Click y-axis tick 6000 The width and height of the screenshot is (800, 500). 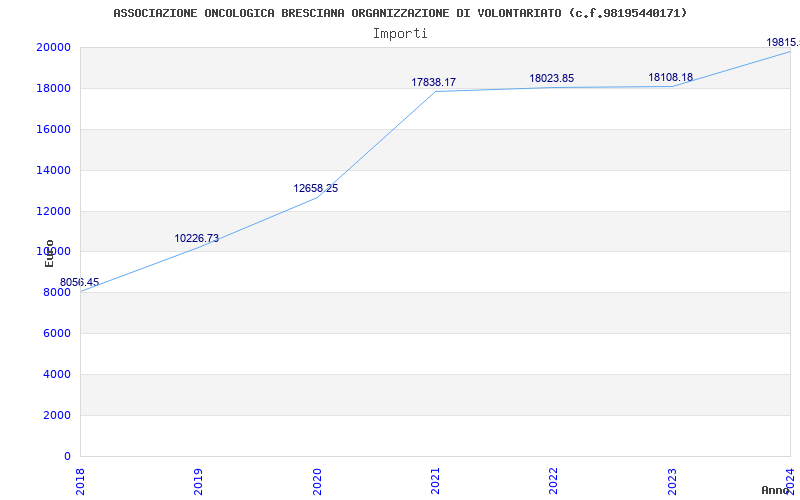point(57,333)
